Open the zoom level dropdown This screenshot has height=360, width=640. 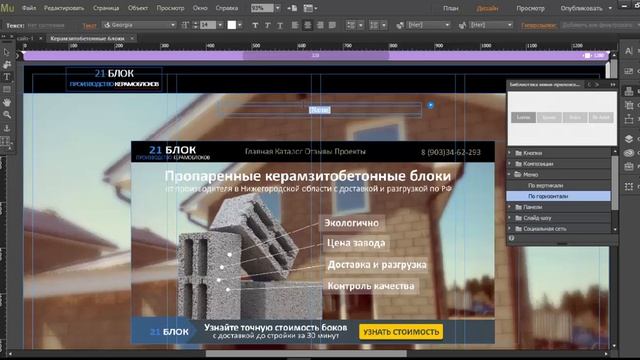[x=278, y=8]
